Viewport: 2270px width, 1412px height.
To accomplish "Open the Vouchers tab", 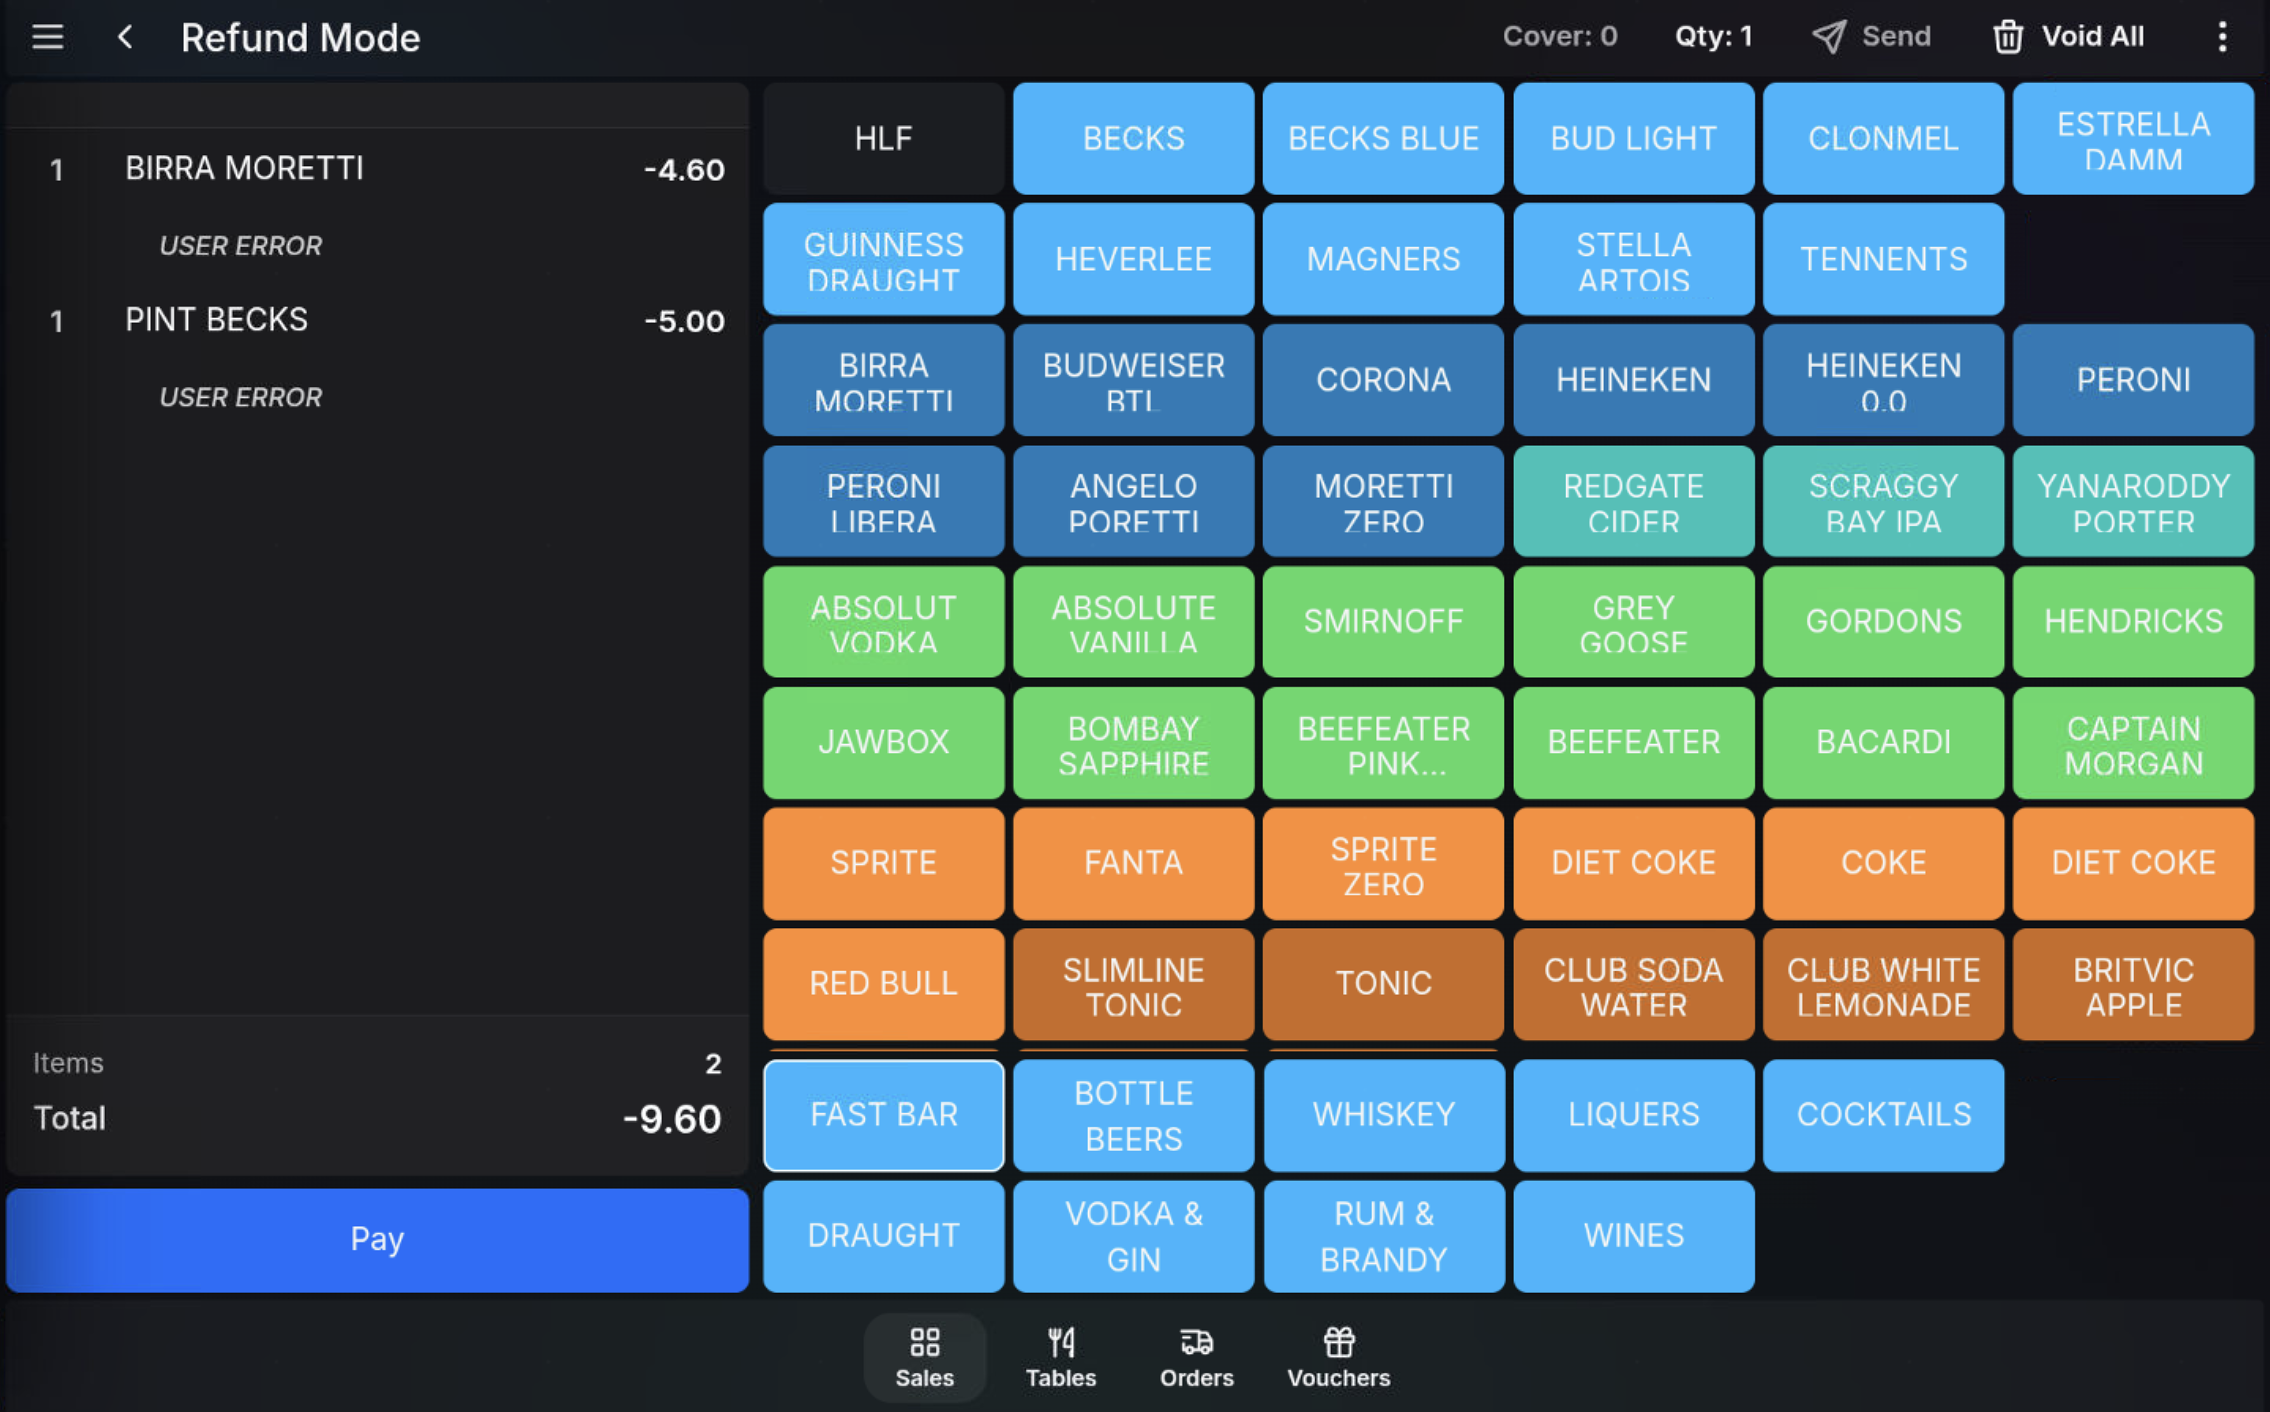I will pos(1338,1357).
